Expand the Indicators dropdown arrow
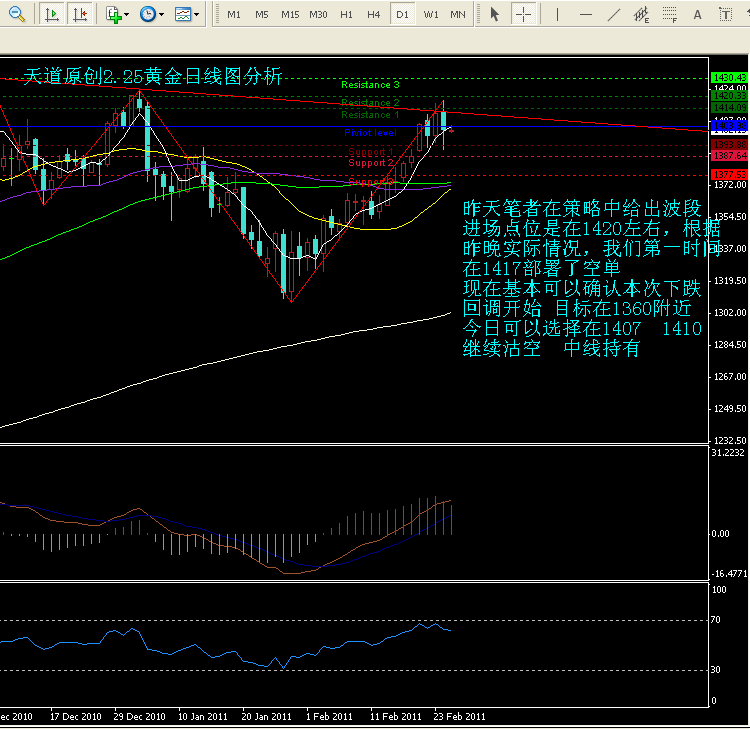The image size is (750, 729). pos(127,15)
